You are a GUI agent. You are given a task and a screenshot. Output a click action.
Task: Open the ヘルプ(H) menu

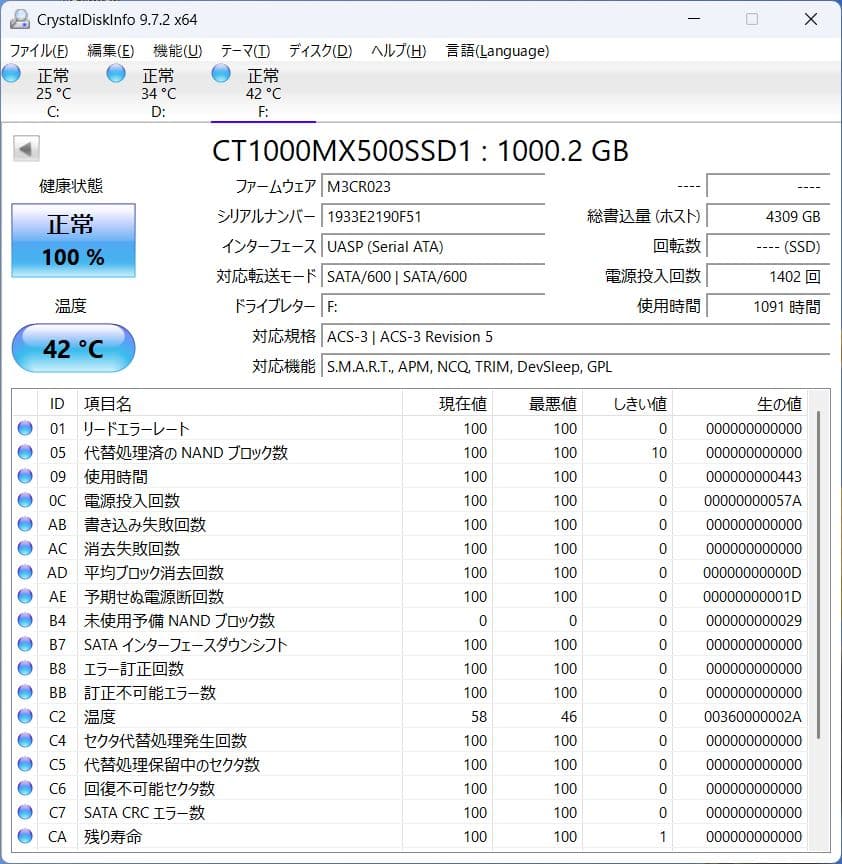(x=398, y=51)
